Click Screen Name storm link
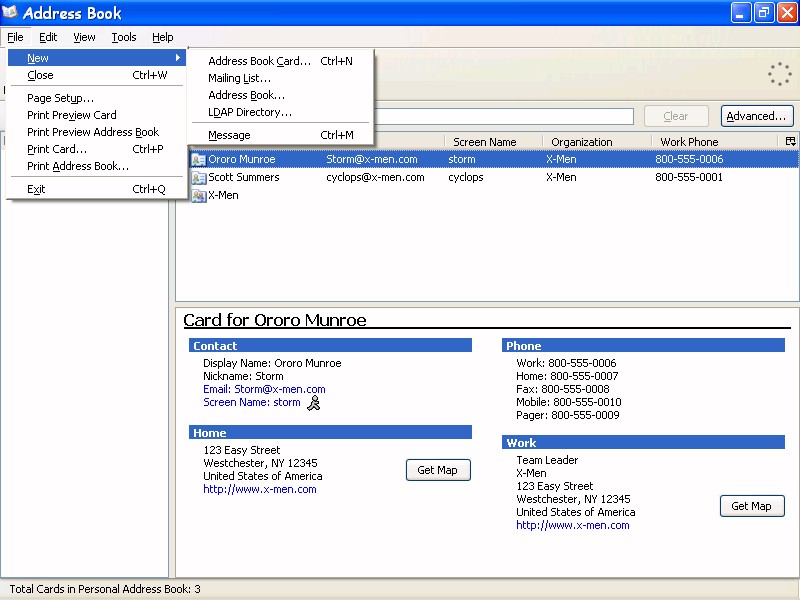 coord(252,402)
